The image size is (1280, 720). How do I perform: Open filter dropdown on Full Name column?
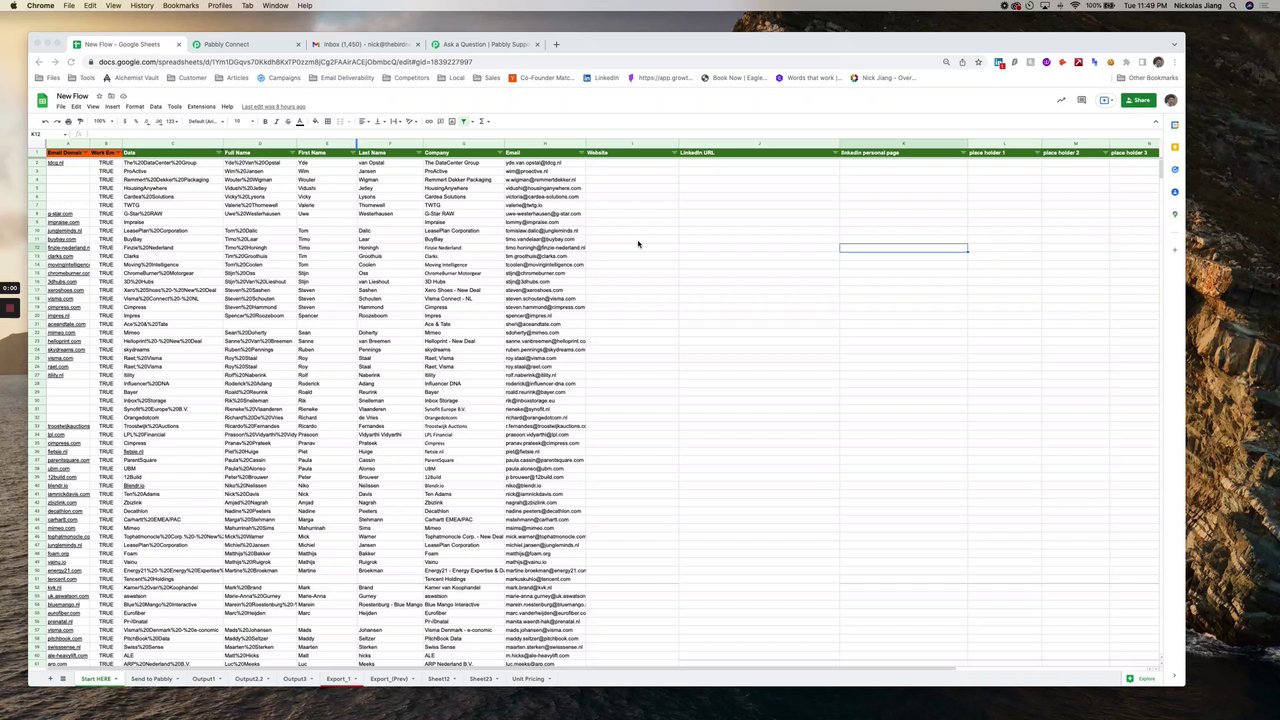pos(291,153)
